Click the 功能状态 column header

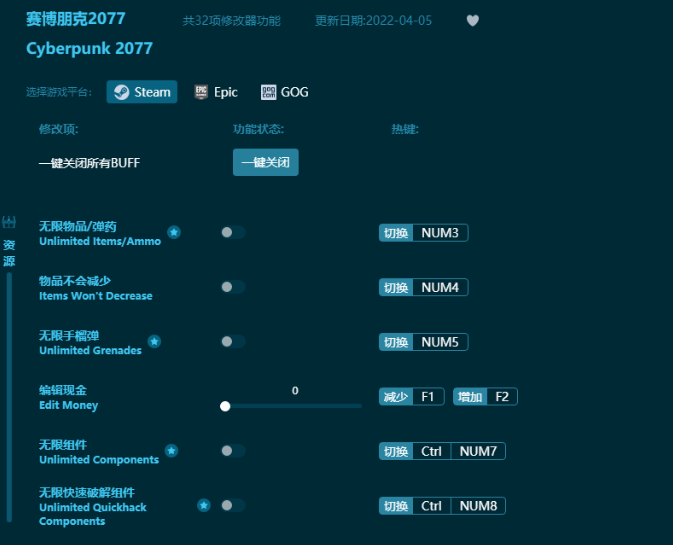click(258, 129)
